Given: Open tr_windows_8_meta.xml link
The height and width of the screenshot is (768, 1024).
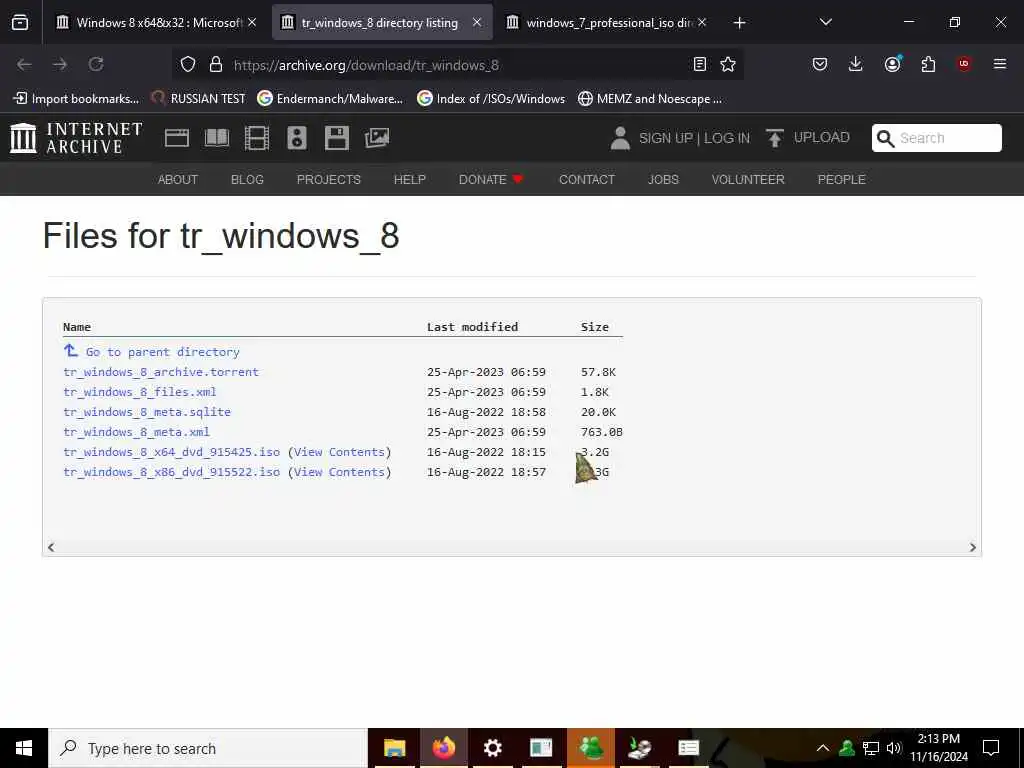Looking at the screenshot, I should pos(136,432).
